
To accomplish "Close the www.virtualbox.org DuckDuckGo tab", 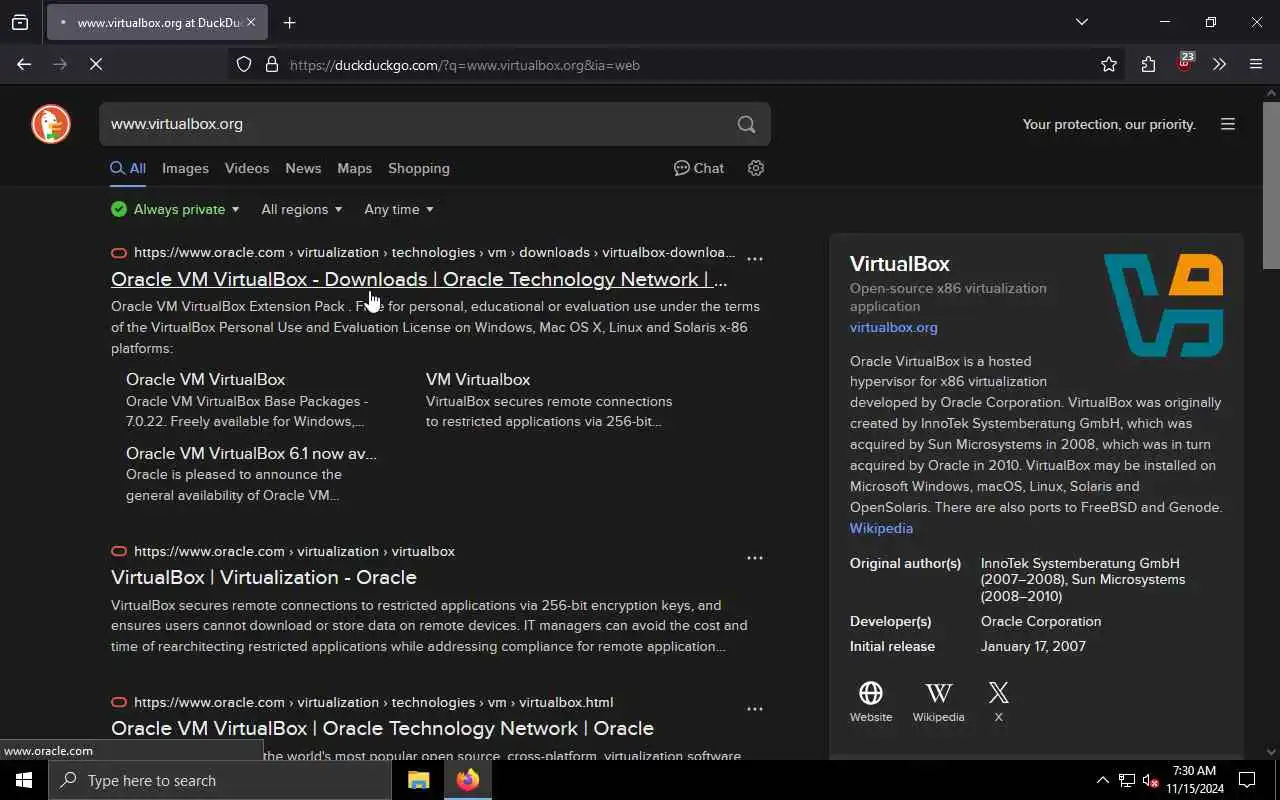I will coord(251,22).
